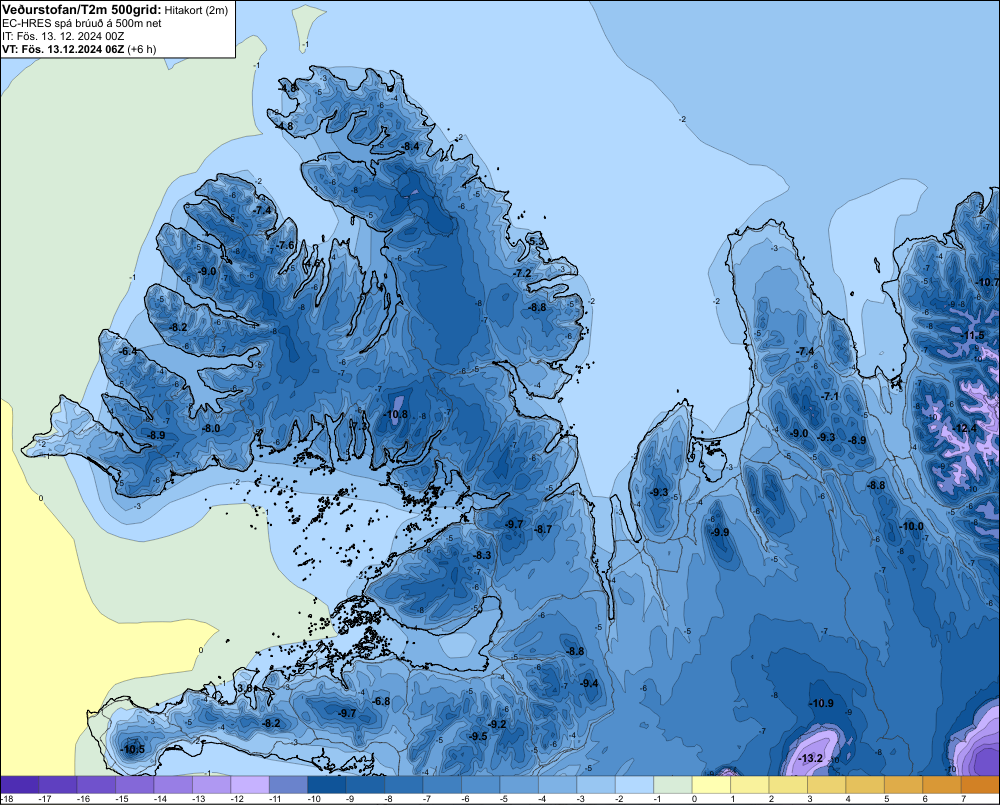Click the -10.8 temperature value on the map
Image resolution: width=1000 pixels, height=805 pixels.
tap(395, 414)
